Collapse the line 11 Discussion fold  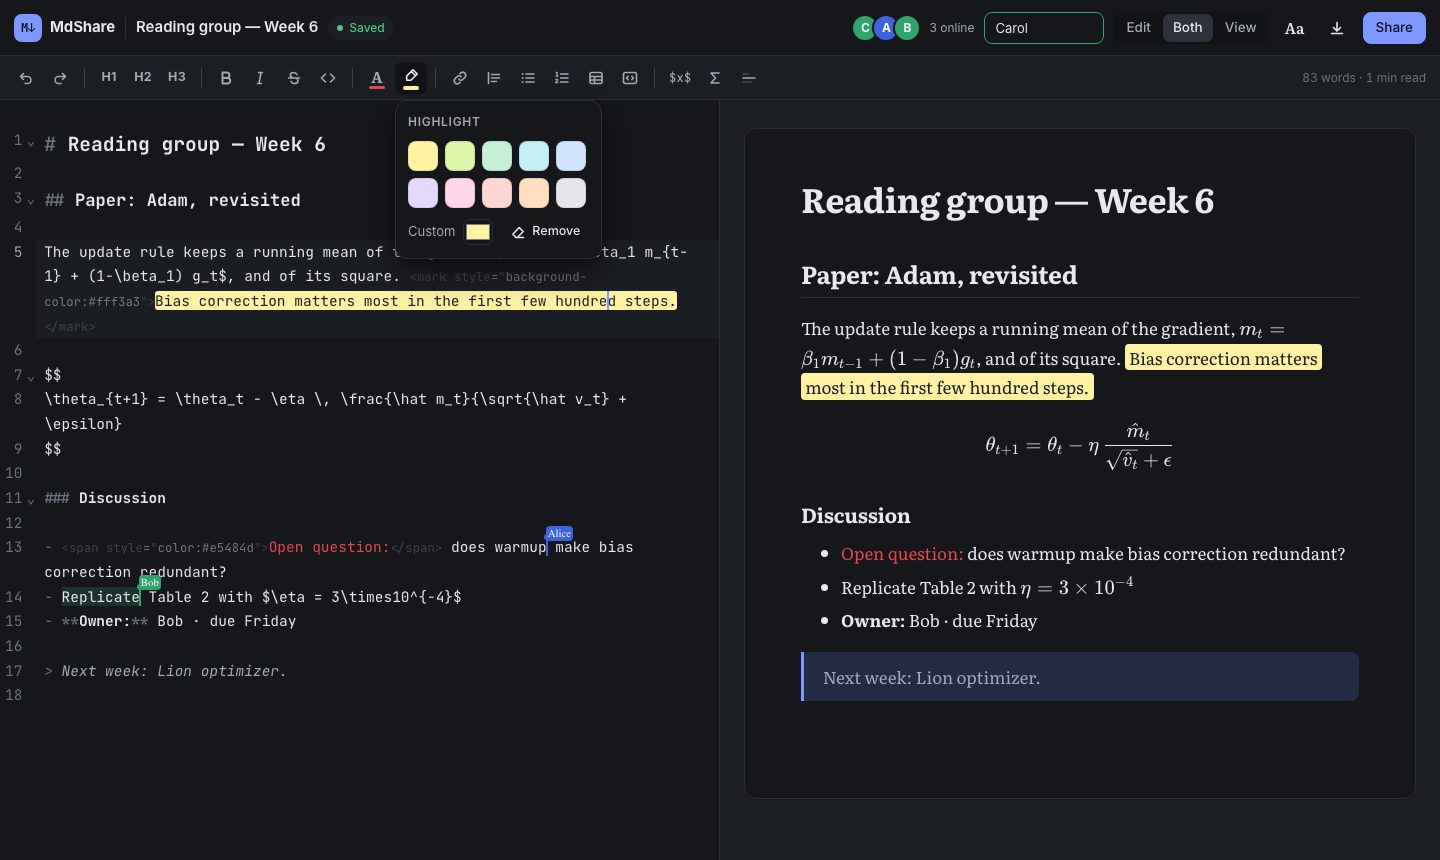click(x=31, y=500)
